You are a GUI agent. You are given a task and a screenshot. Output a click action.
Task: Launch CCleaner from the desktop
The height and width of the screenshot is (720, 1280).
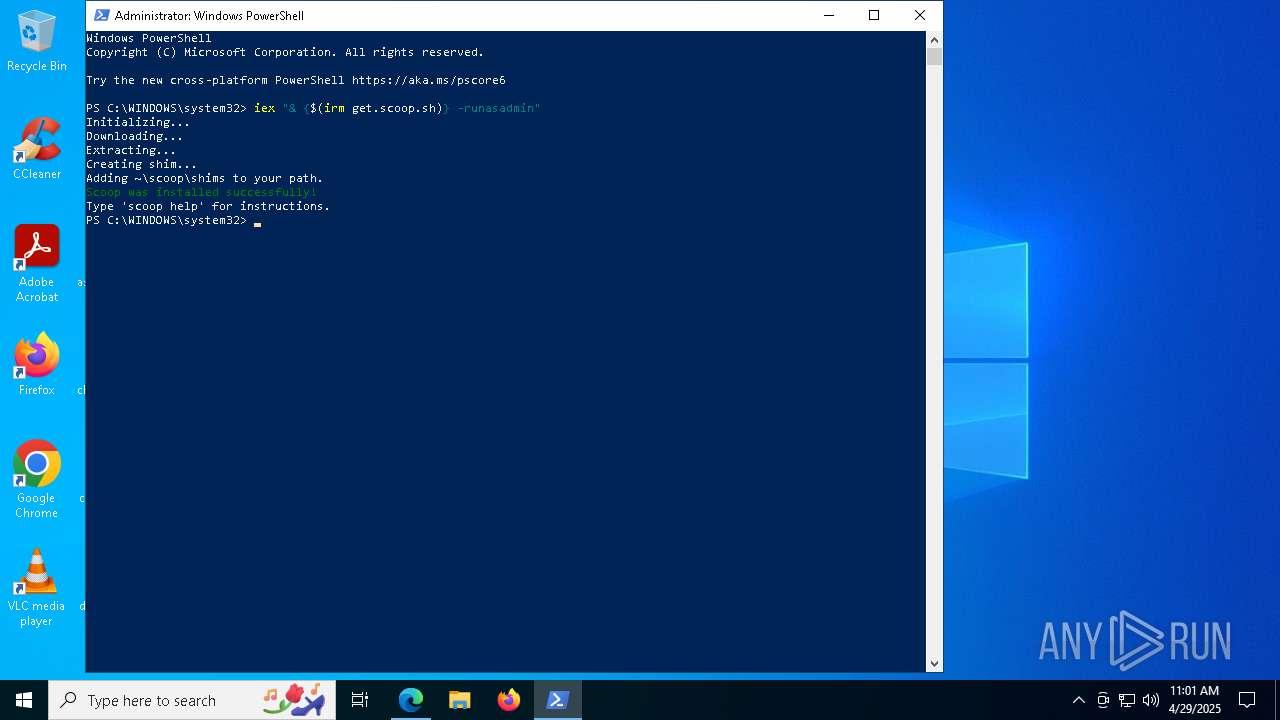pyautogui.click(x=37, y=149)
